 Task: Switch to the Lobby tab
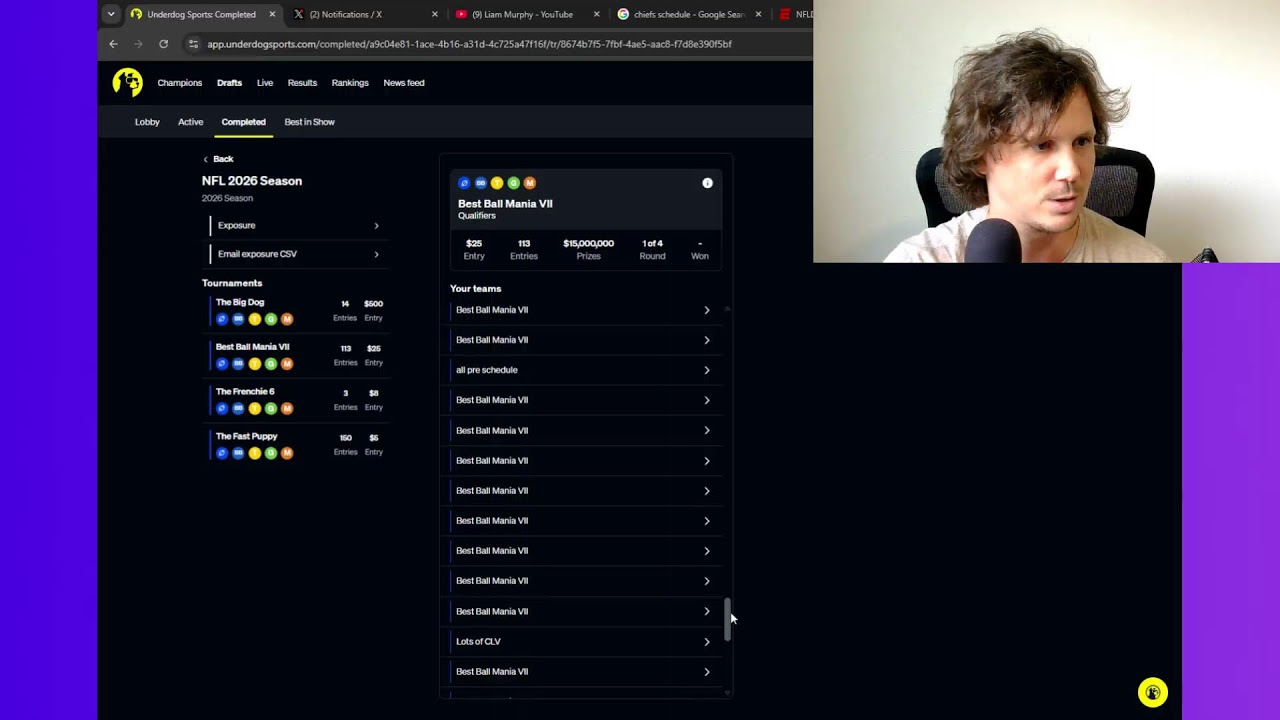pyautogui.click(x=147, y=122)
